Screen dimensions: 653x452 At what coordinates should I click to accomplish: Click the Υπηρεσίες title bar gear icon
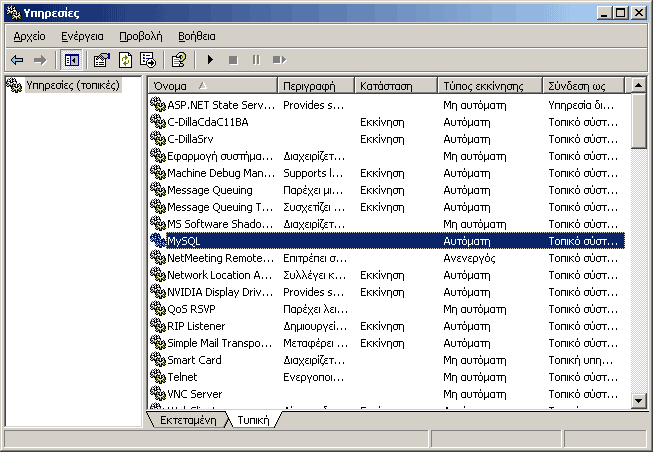pyautogui.click(x=14, y=13)
